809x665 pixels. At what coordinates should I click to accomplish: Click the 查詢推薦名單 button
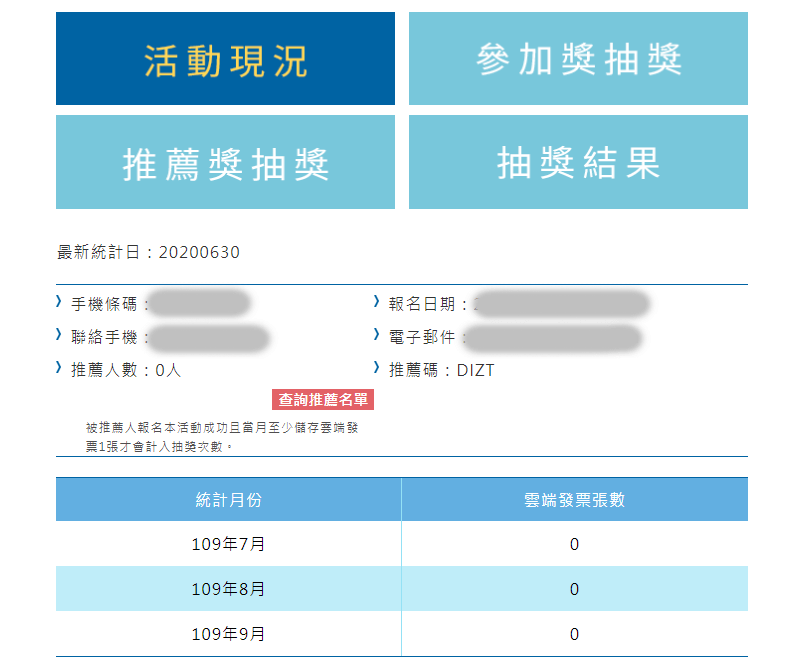[322, 397]
